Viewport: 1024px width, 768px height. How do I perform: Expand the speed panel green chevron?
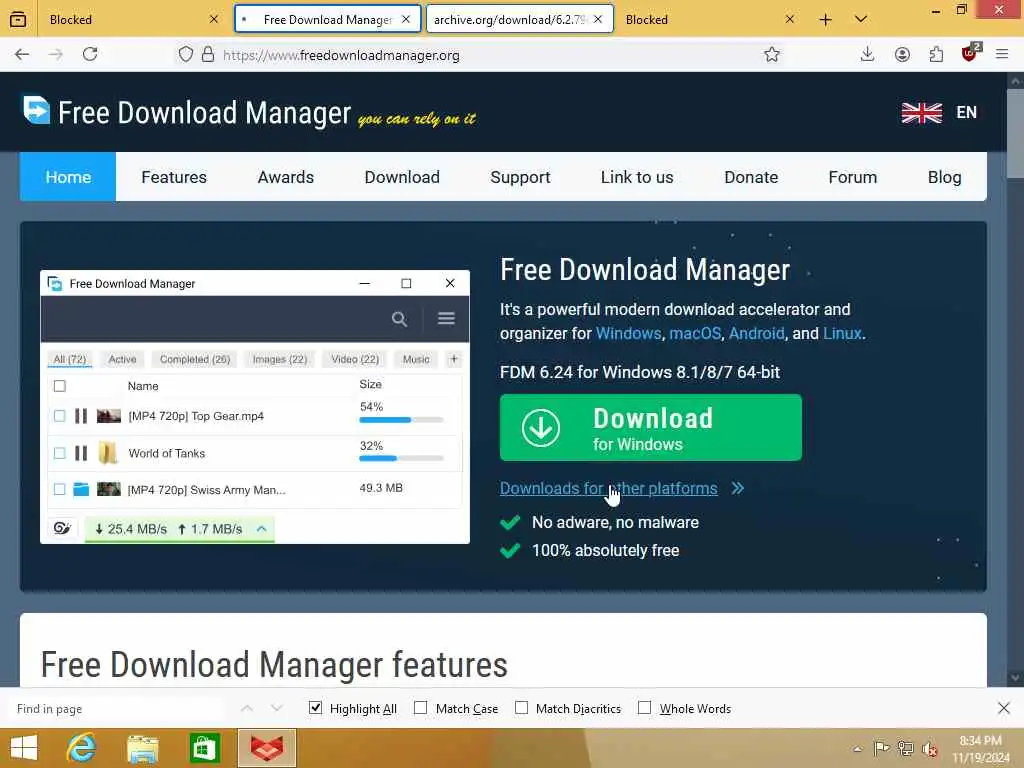262,528
